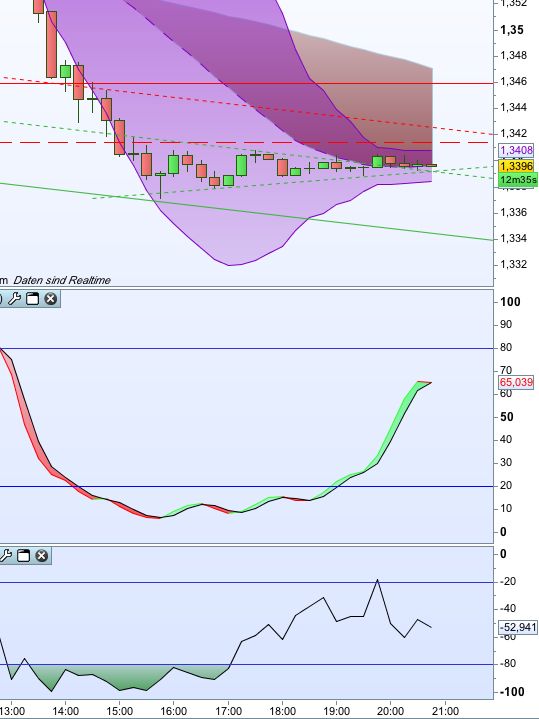Click the 18:00 time axis label

click(282, 711)
